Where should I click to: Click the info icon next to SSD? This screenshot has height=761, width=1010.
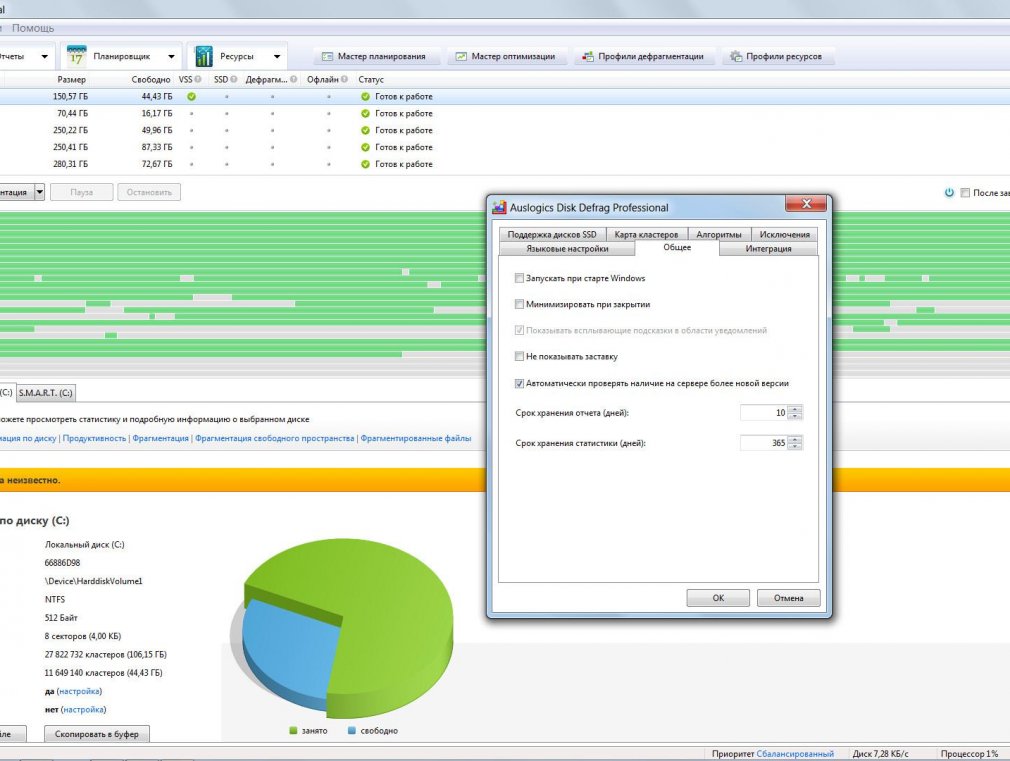[x=234, y=79]
